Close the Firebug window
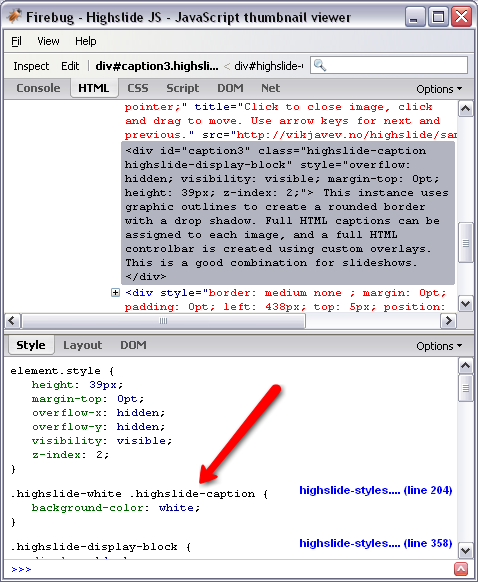 click(x=461, y=17)
